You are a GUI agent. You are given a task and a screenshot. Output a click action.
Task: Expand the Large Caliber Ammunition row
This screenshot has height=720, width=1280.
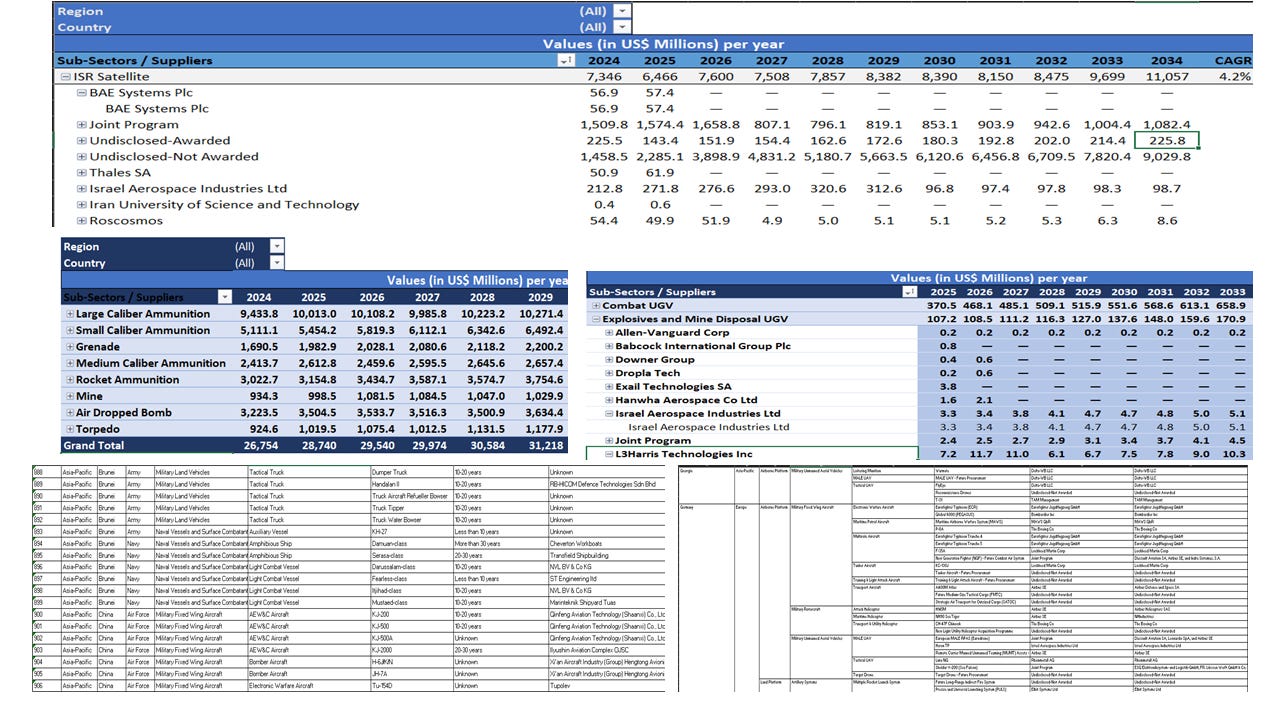tap(70, 314)
